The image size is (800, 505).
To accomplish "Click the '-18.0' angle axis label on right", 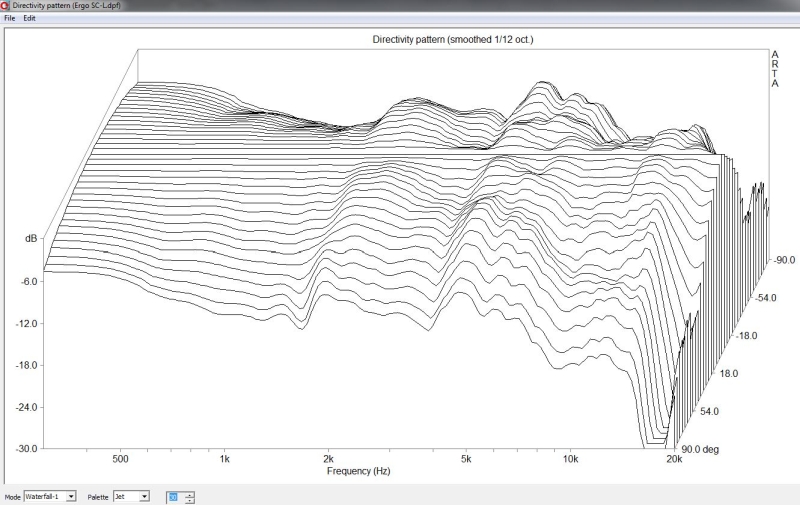I will (746, 336).
